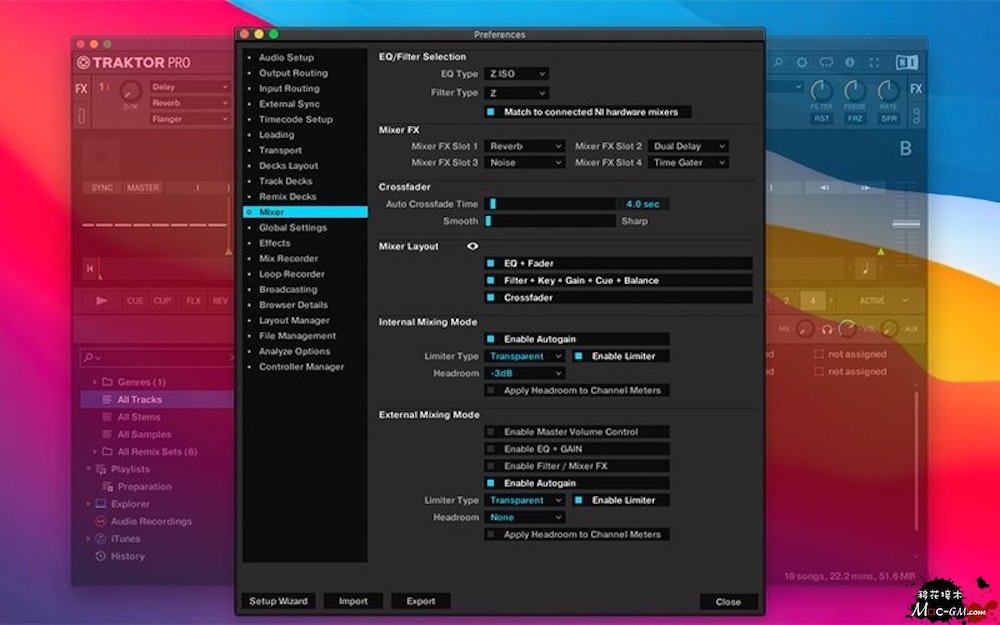Click the settings gear icon in Traktor header
The image size is (1000, 625).
click(803, 62)
